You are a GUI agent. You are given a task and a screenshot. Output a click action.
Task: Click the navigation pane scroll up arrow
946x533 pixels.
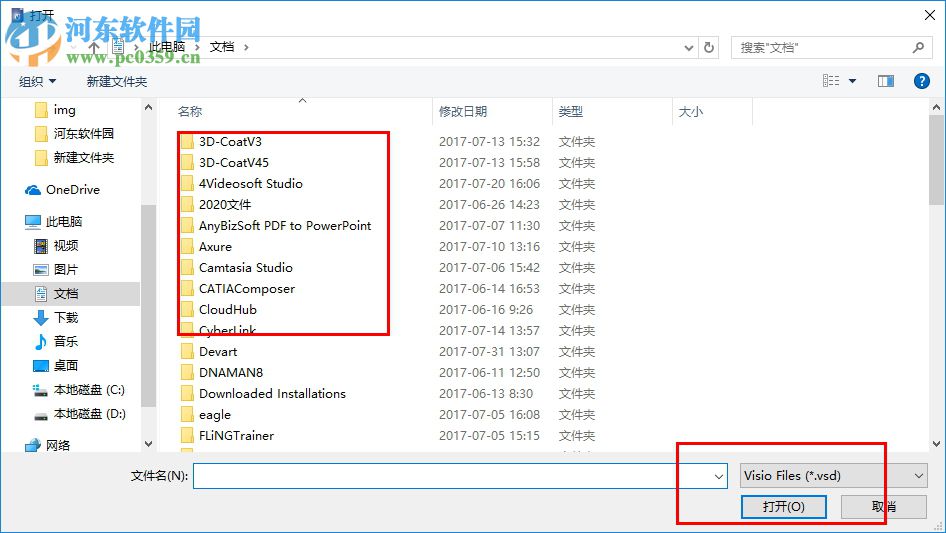148,107
